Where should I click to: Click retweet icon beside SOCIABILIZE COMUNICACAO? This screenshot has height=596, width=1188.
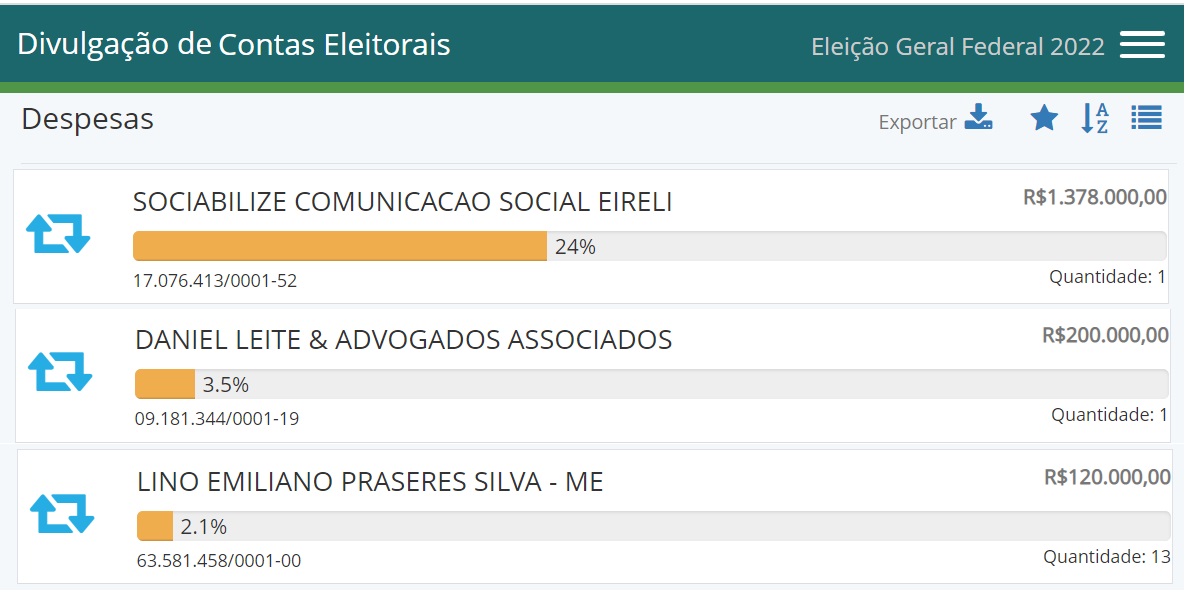pos(58,233)
